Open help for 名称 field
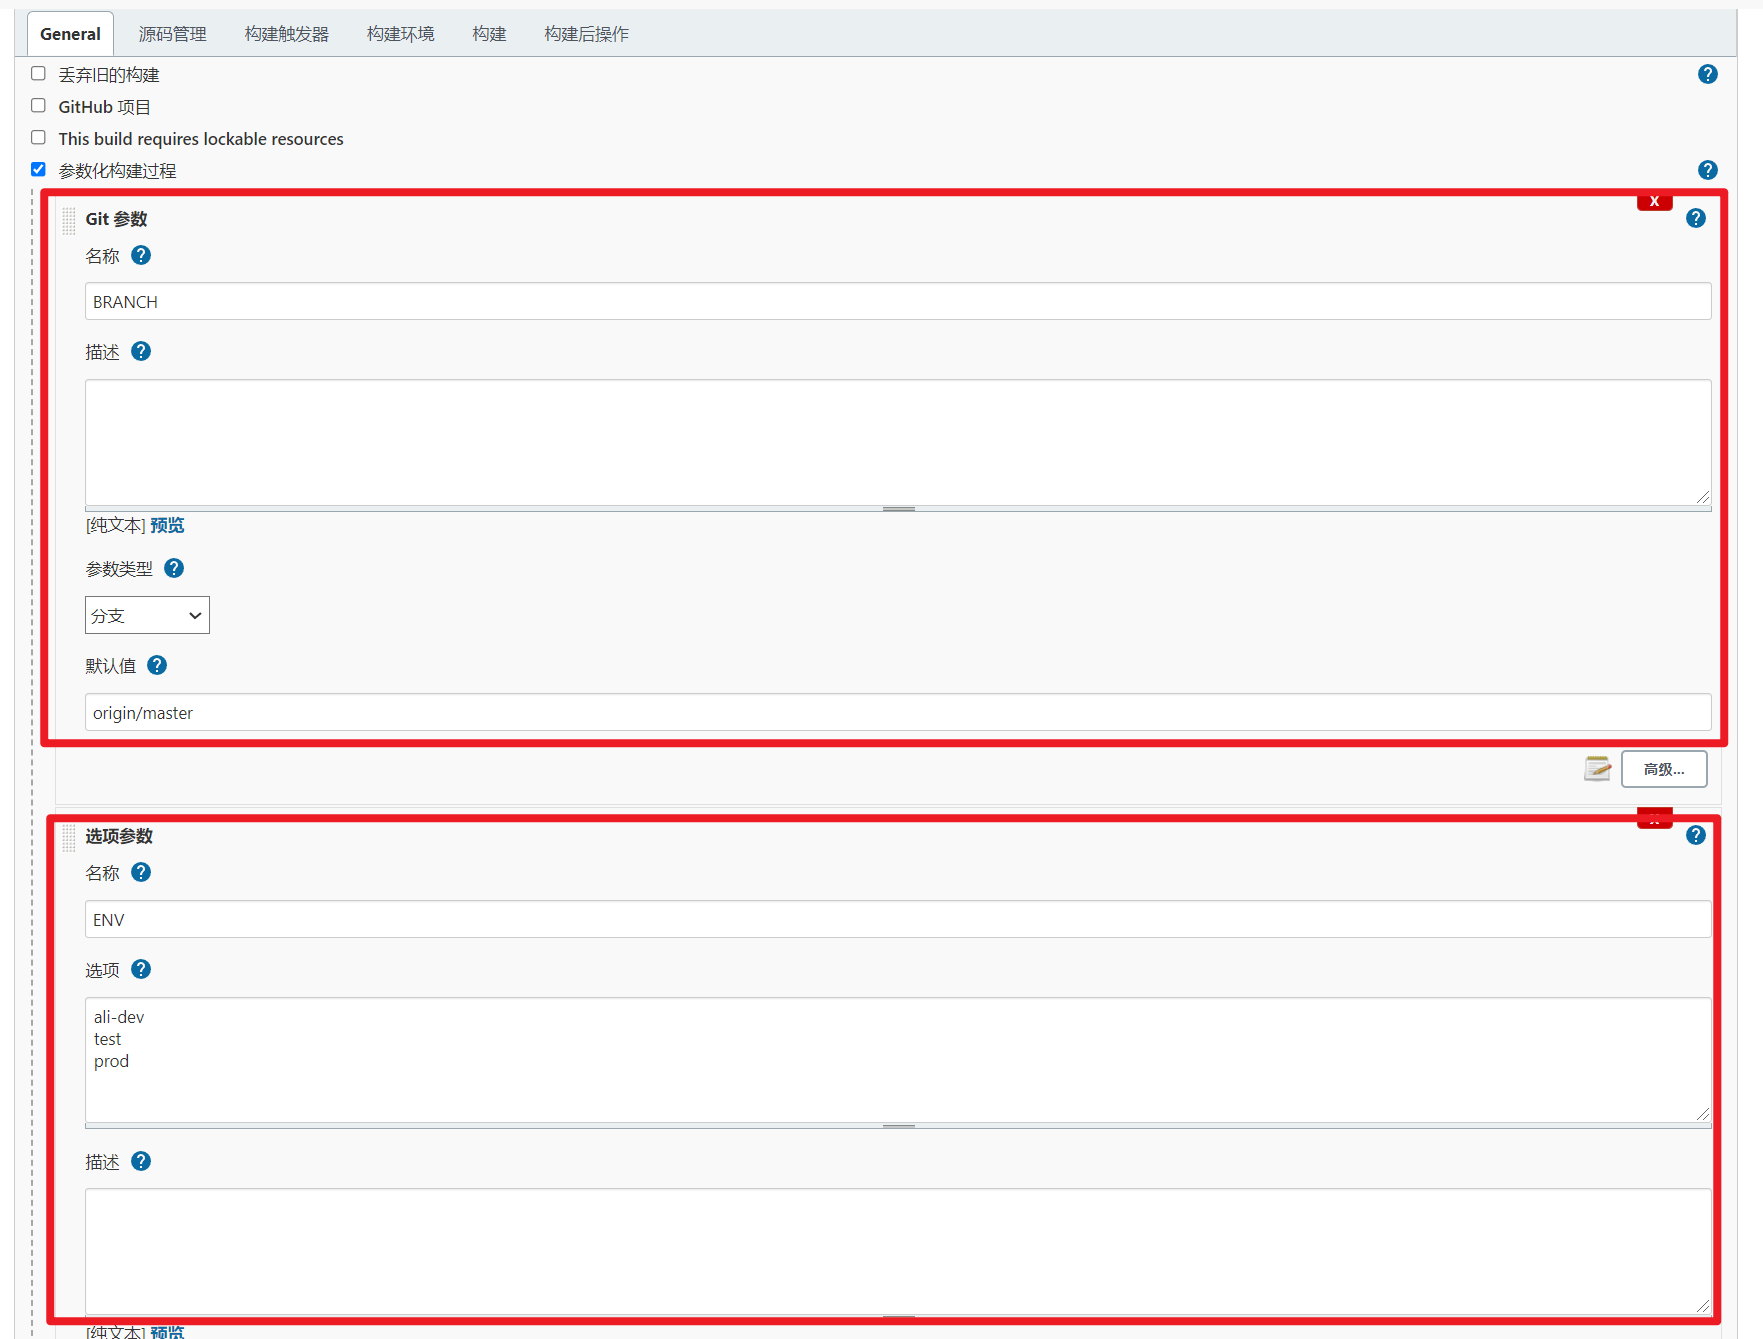Image resolution: width=1763 pixels, height=1339 pixels. pos(141,255)
